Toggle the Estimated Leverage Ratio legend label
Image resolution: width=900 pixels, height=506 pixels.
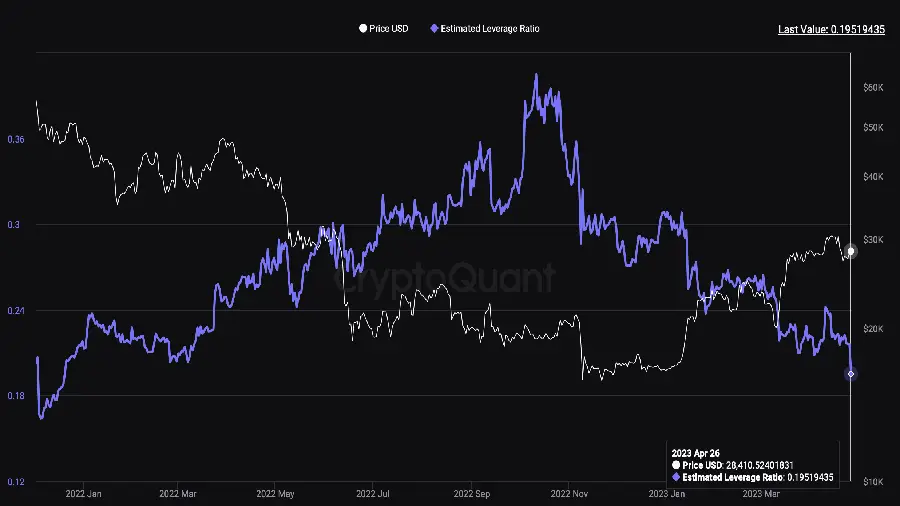pyautogui.click(x=490, y=29)
